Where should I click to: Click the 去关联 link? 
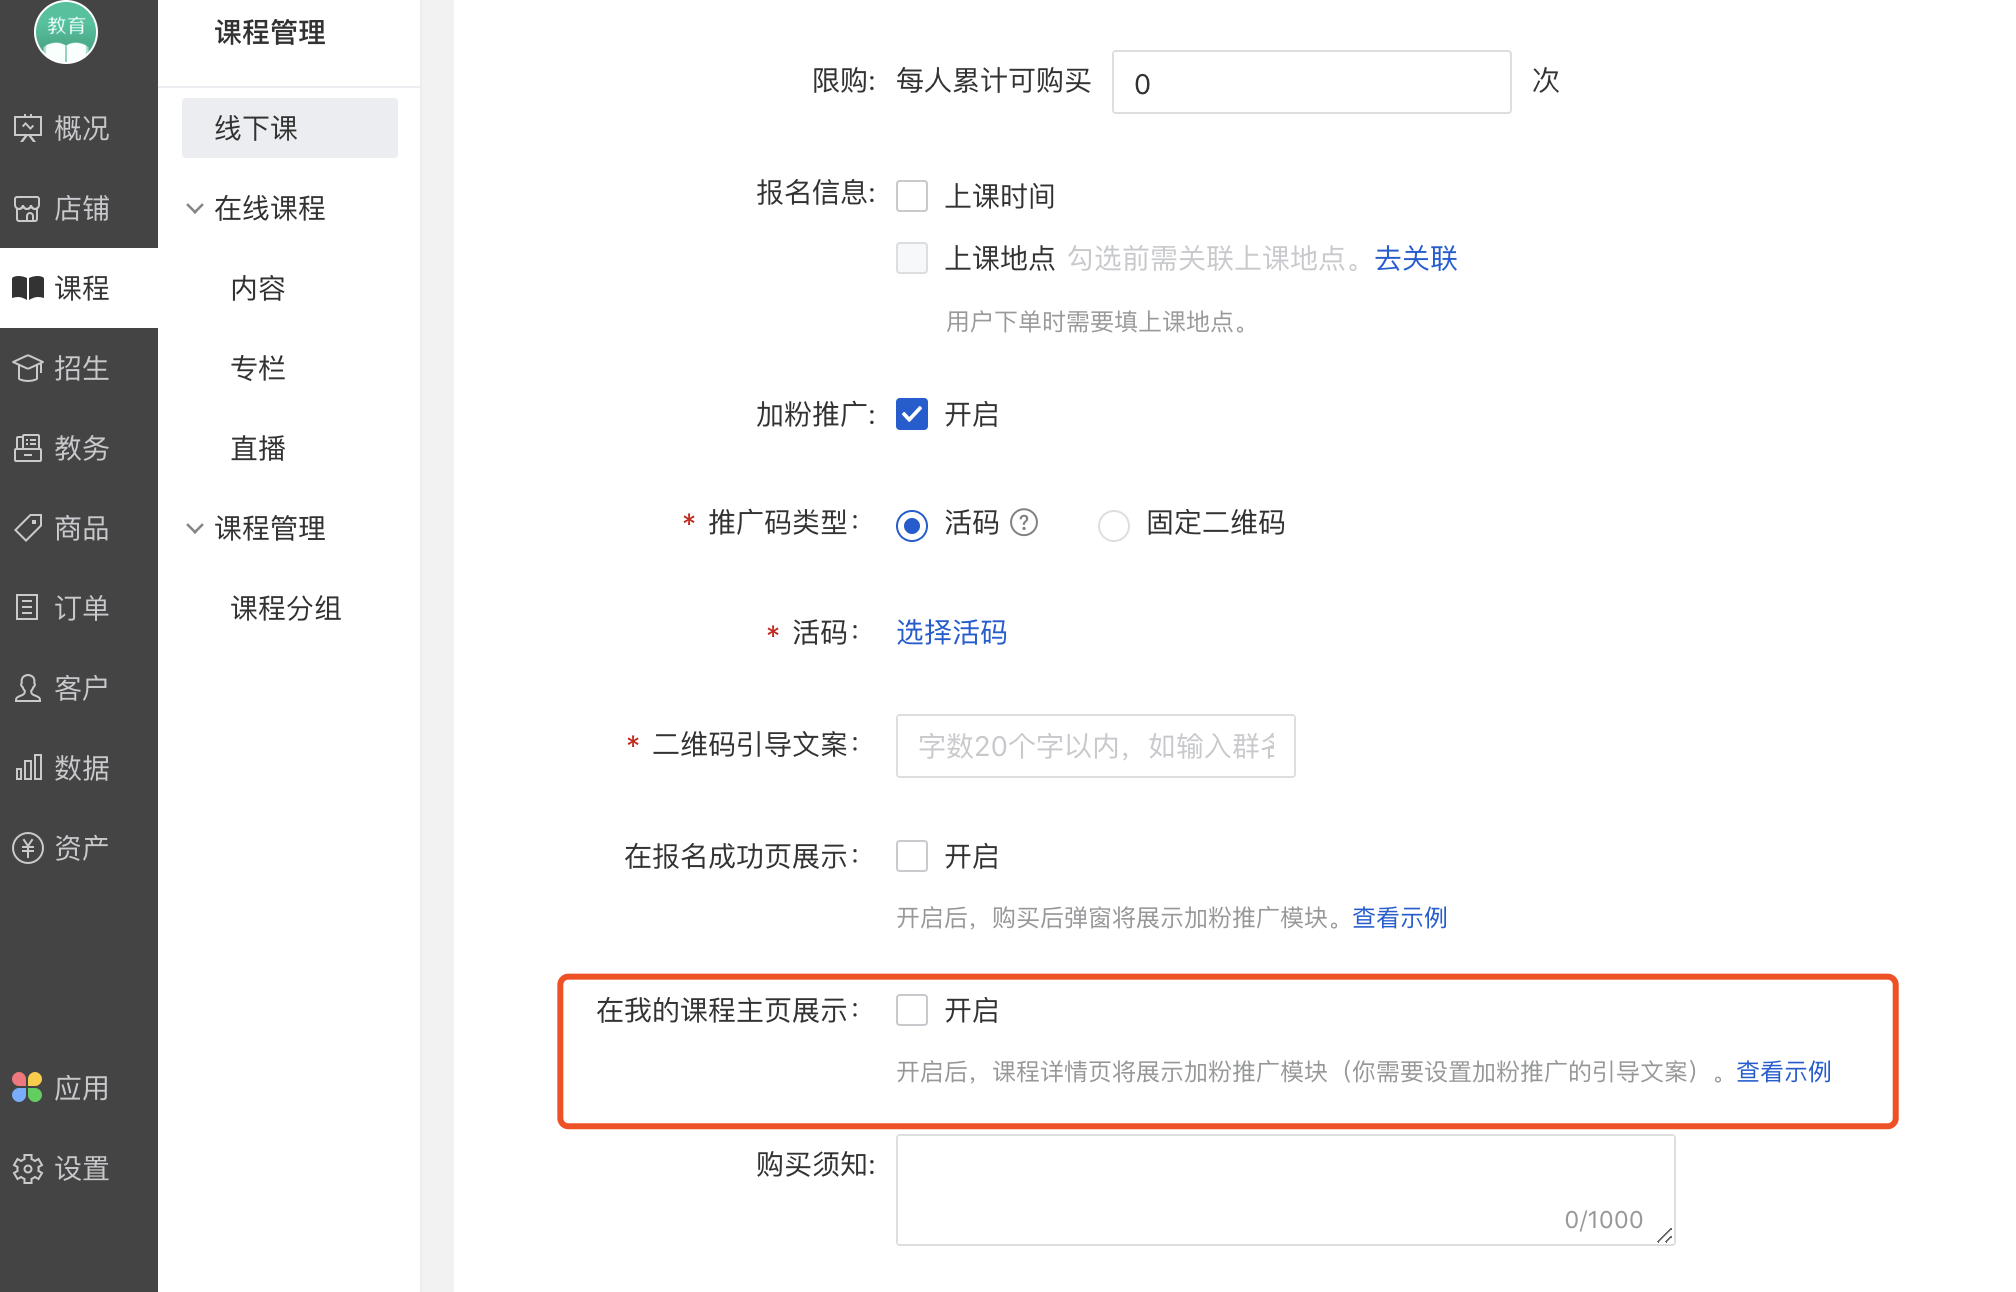coord(1416,258)
